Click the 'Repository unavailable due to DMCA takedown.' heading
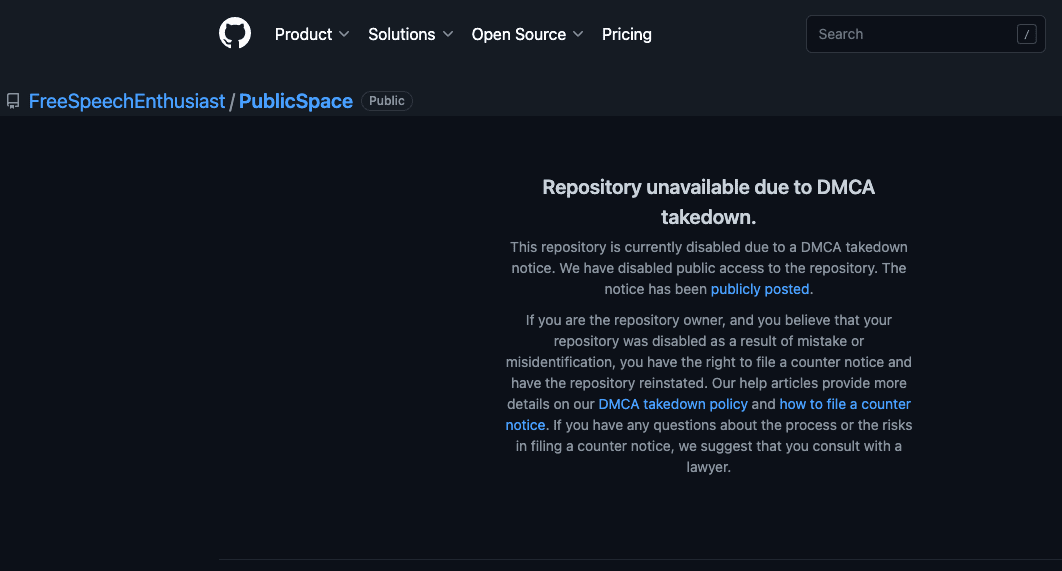The image size is (1062, 571). 708,202
